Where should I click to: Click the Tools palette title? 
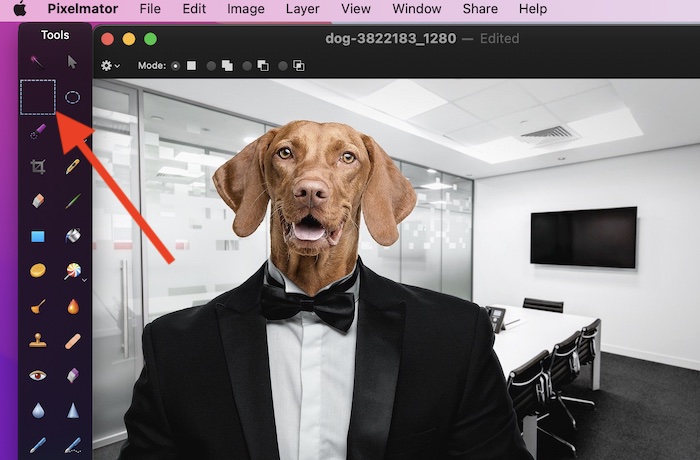(55, 35)
